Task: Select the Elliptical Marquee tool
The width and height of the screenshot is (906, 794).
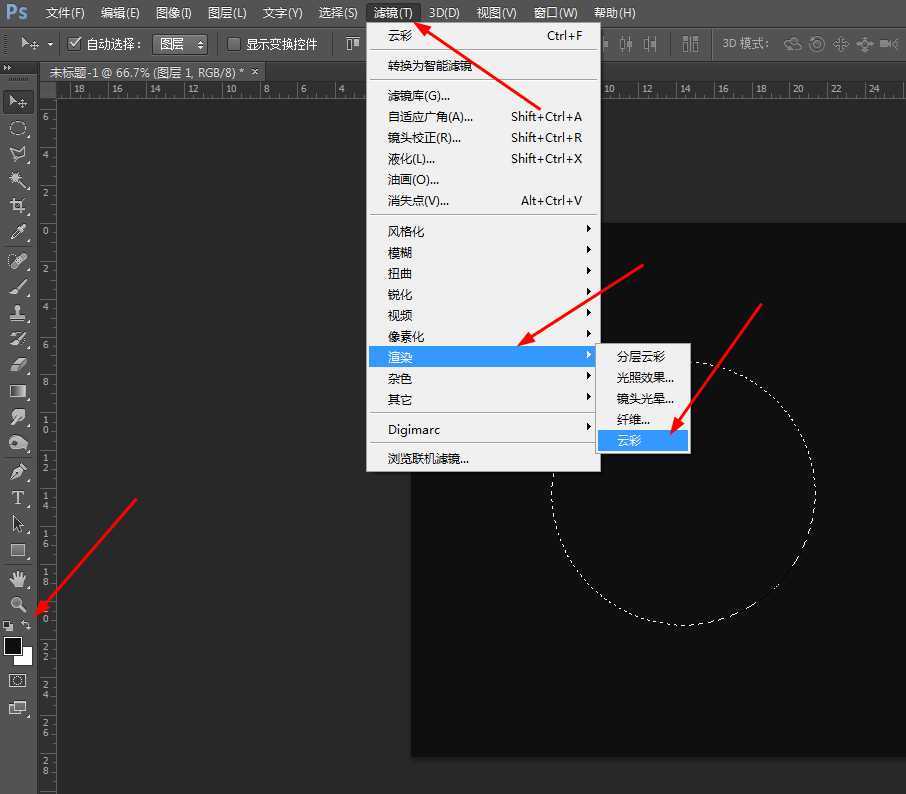Action: tap(18, 128)
